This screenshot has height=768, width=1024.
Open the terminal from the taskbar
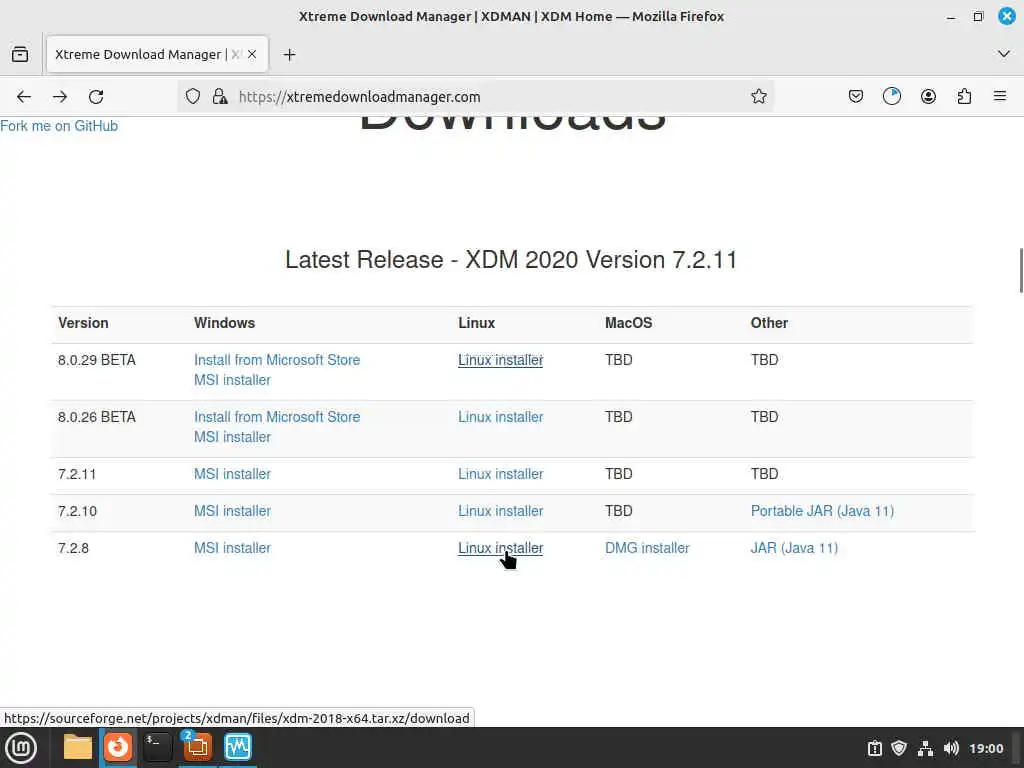tap(157, 747)
